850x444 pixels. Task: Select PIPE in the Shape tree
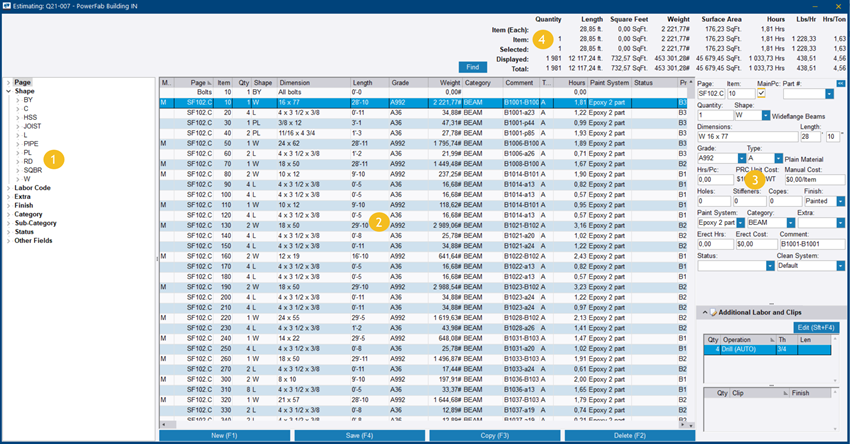click(32, 145)
